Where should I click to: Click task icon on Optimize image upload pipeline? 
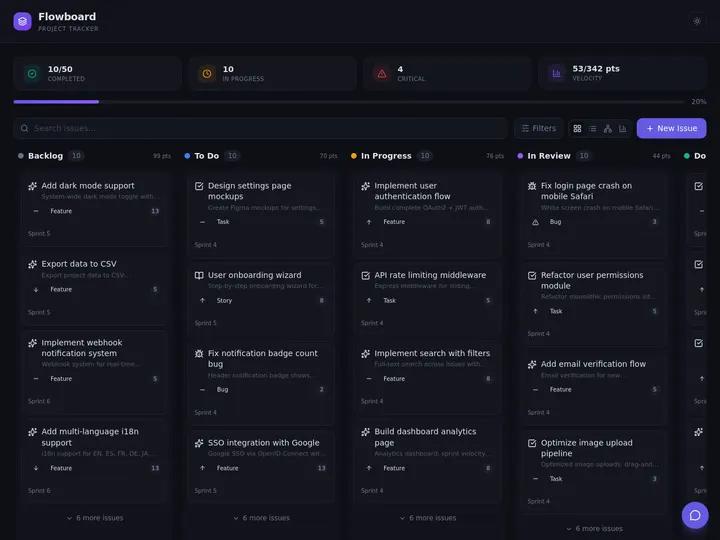532,443
